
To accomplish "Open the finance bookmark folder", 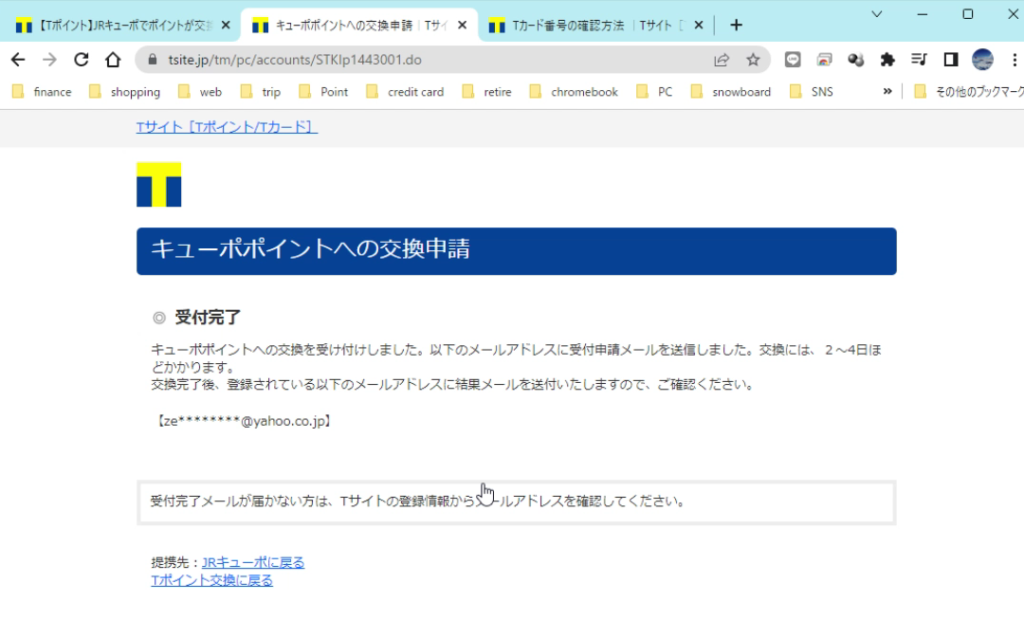I will pos(42,92).
